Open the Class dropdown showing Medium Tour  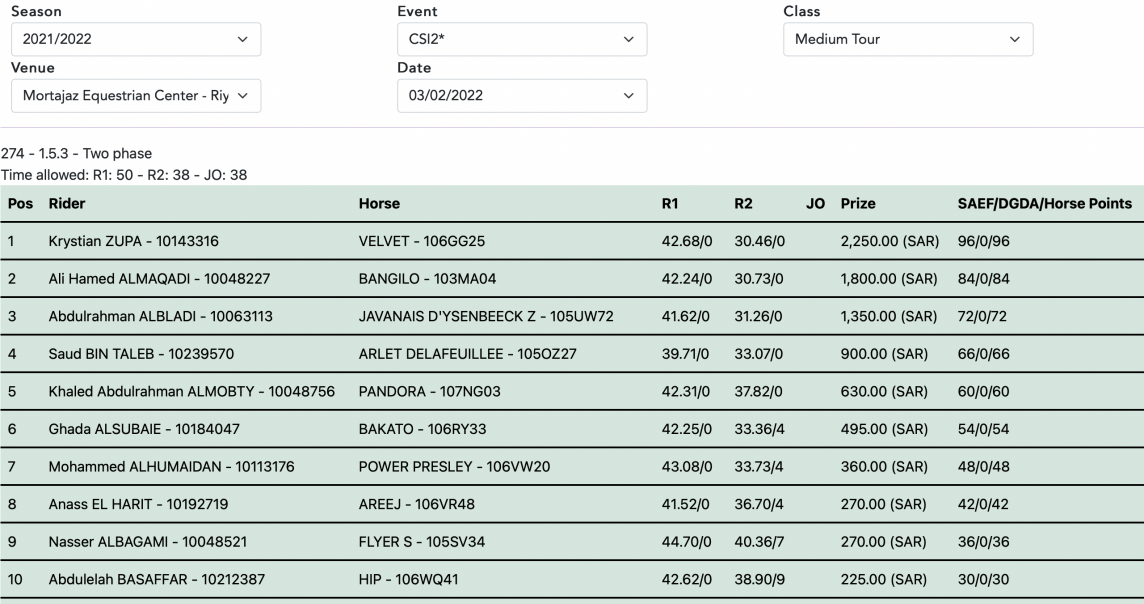coord(908,39)
